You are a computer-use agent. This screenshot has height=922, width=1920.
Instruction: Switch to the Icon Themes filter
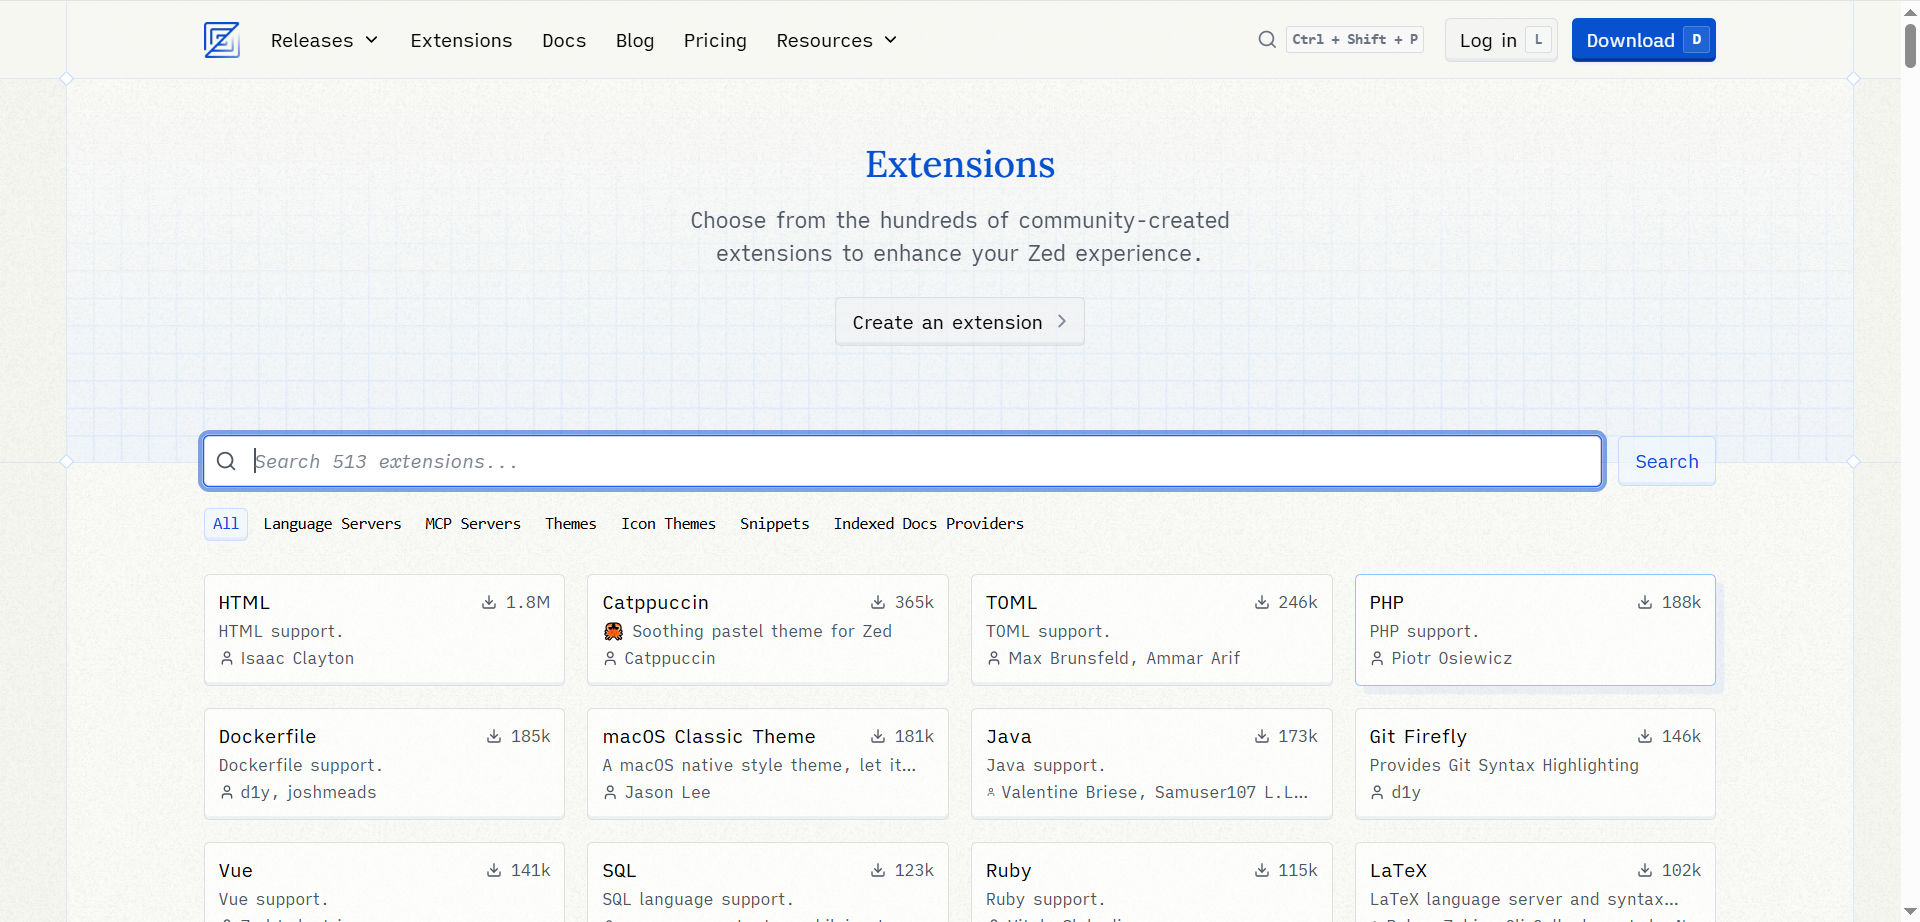point(668,524)
